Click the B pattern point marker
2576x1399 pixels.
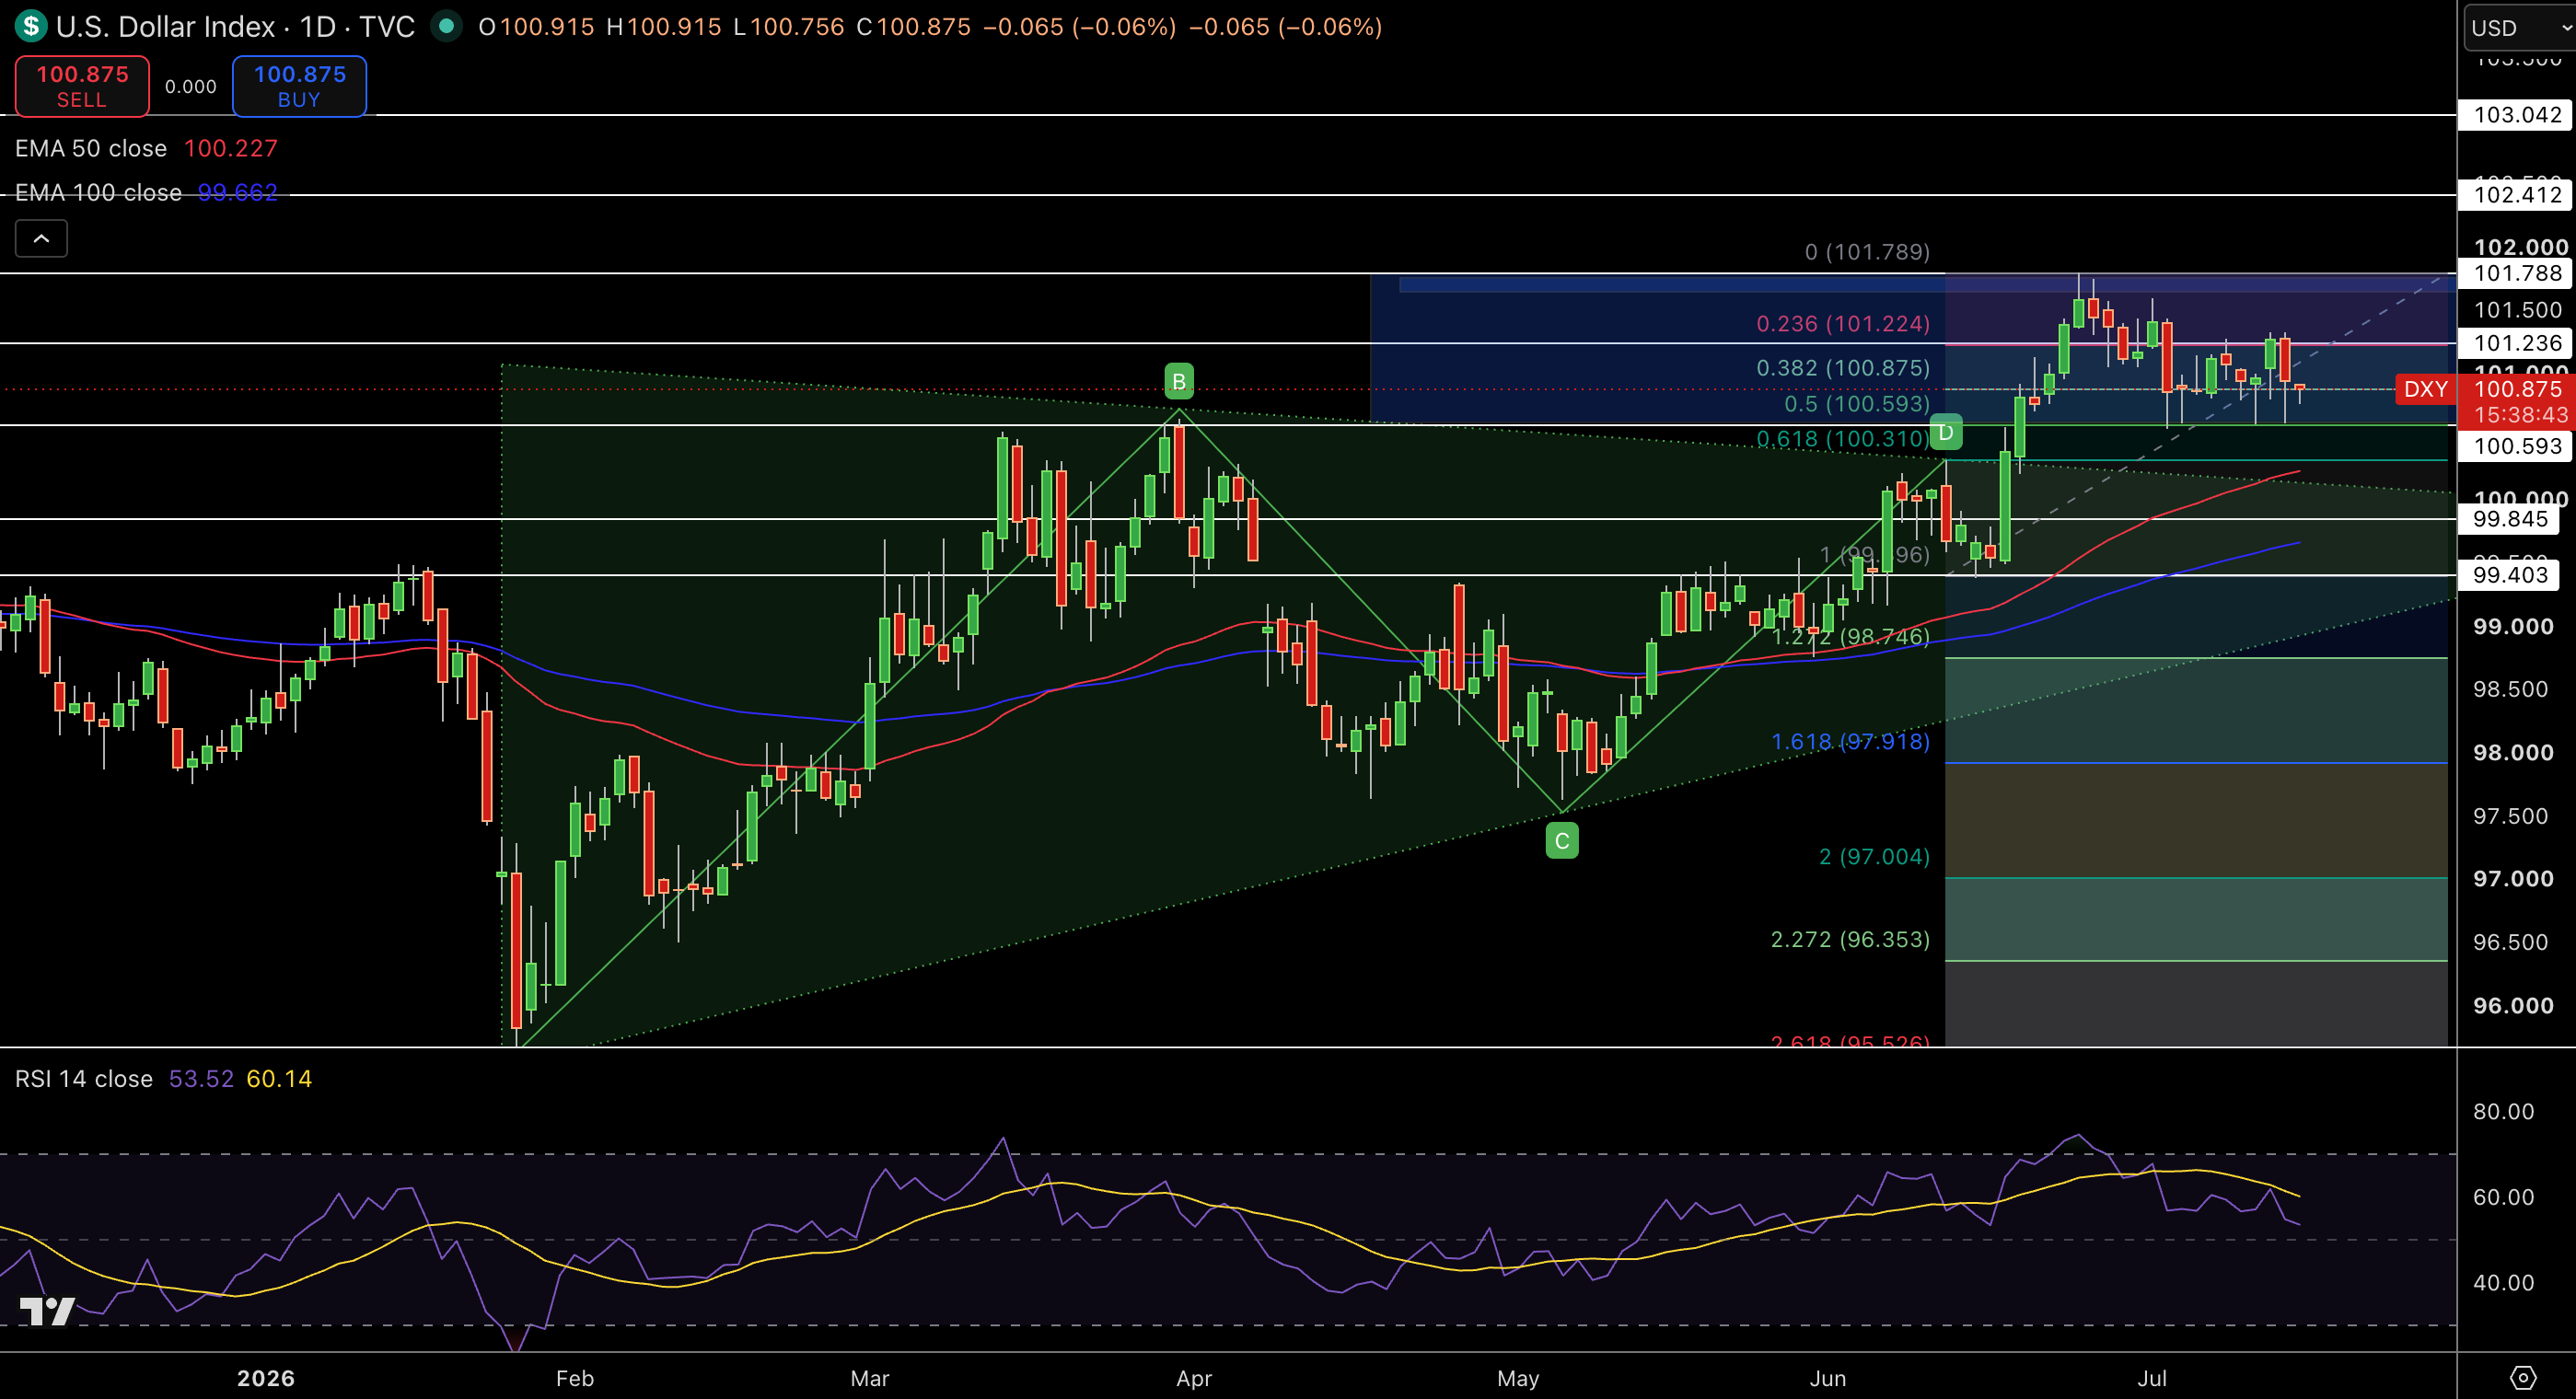[x=1179, y=381]
